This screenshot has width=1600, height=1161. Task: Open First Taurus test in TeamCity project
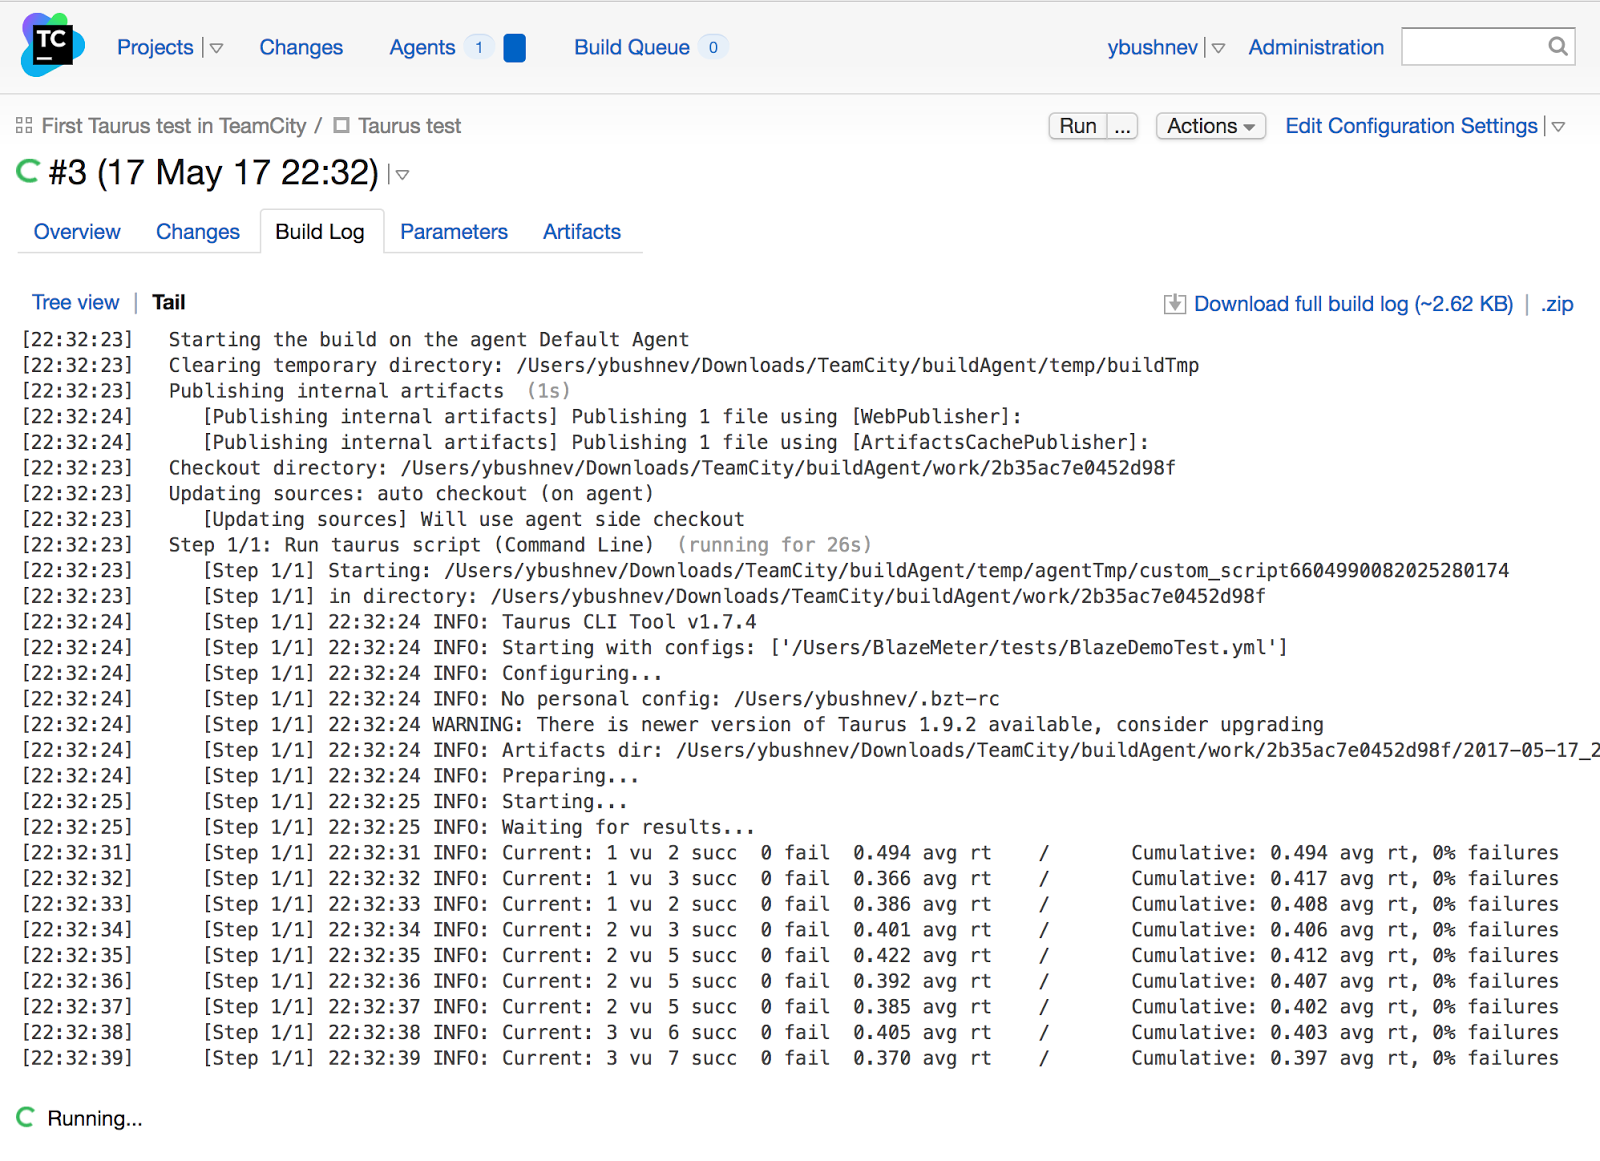pos(174,126)
